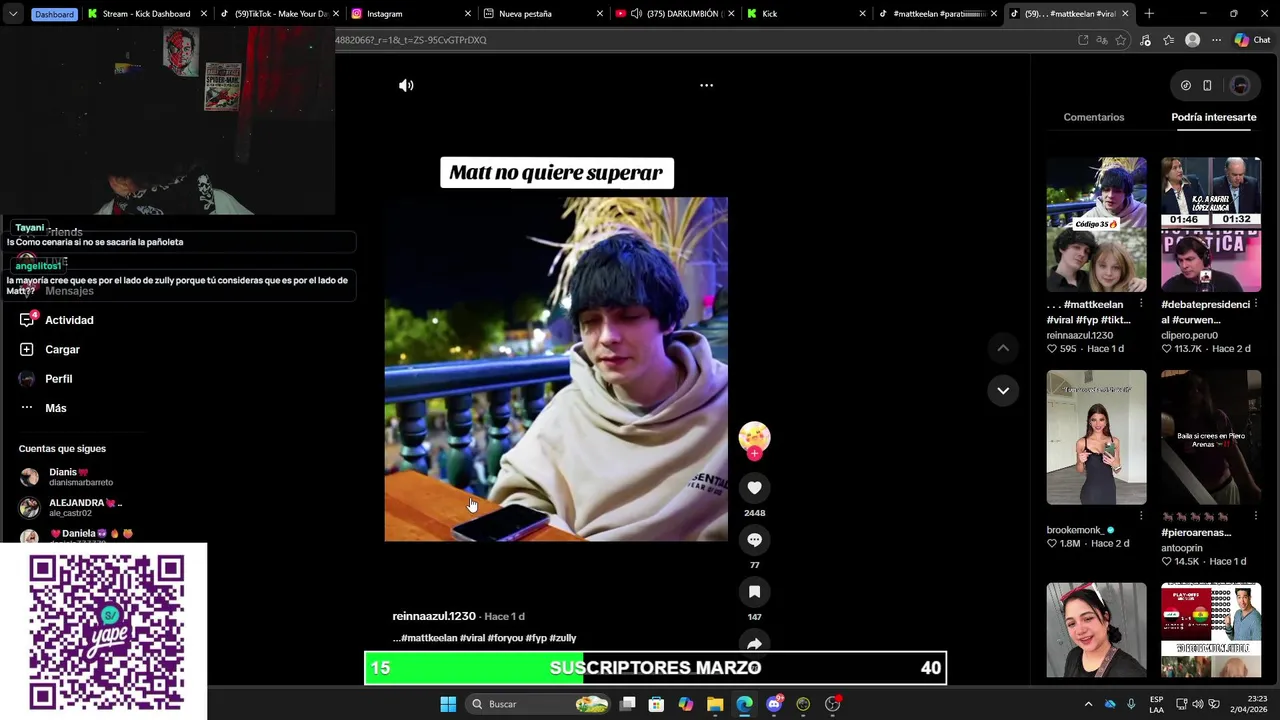Viewport: 1280px width, 720px height.
Task: Open the video comments bubble icon
Action: pos(754,540)
